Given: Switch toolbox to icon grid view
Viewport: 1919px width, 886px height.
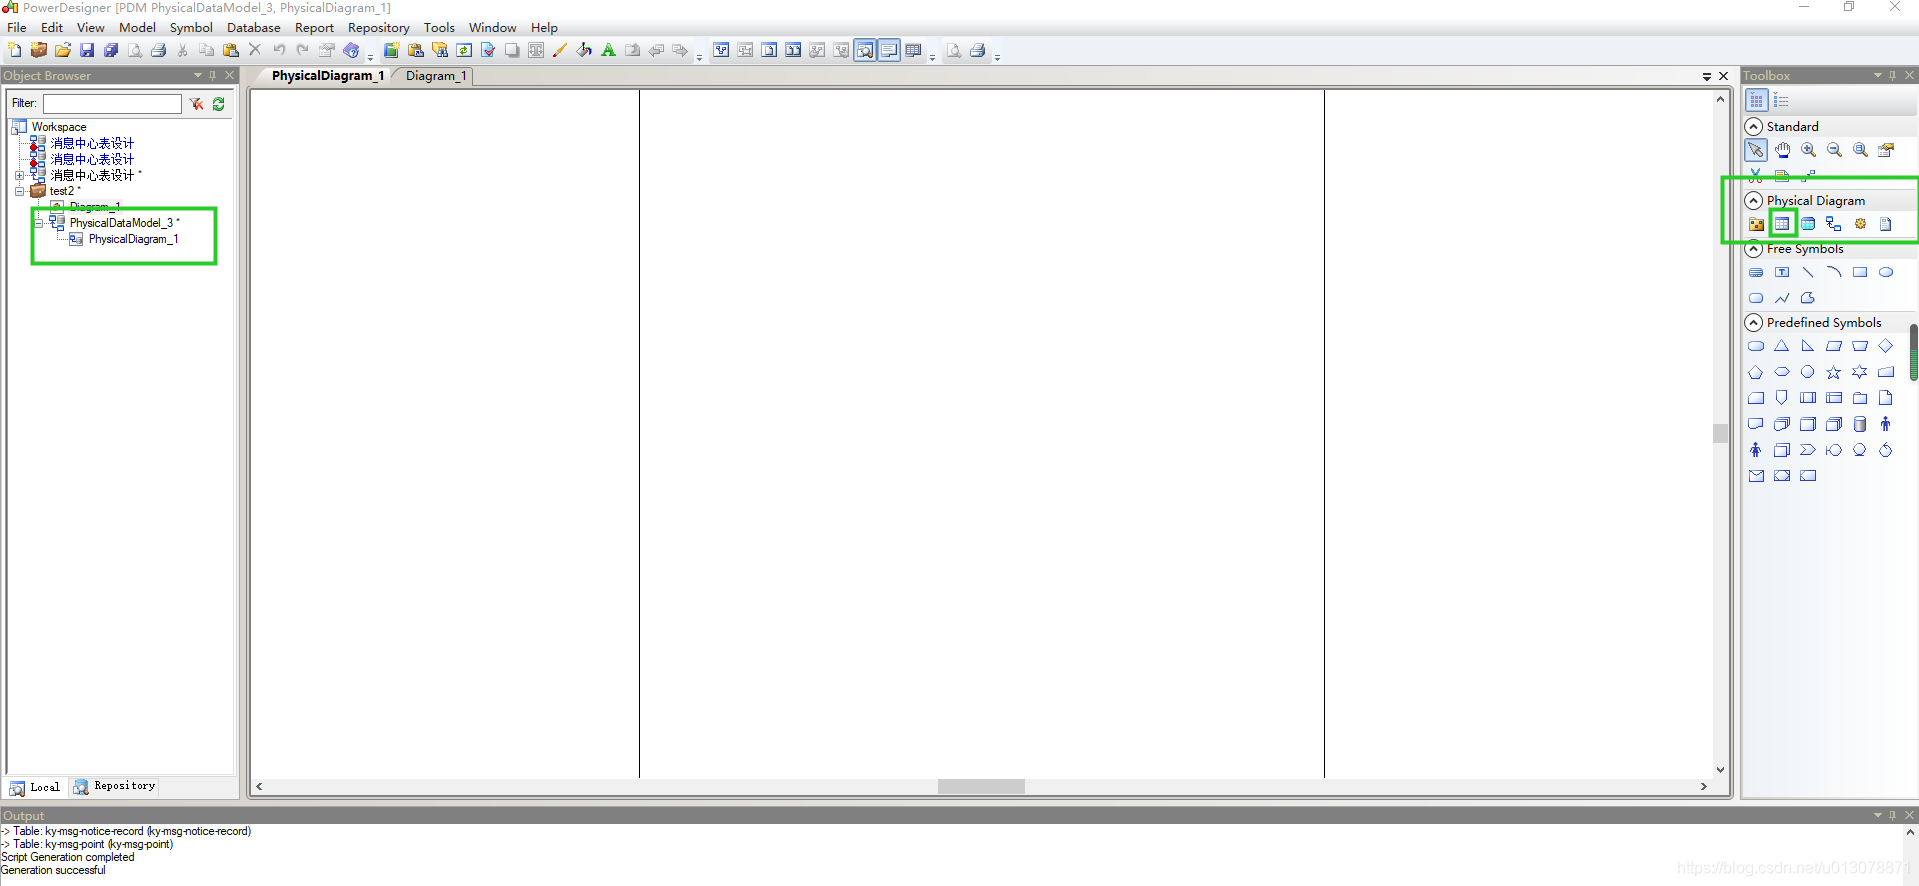Looking at the screenshot, I should tap(1756, 101).
